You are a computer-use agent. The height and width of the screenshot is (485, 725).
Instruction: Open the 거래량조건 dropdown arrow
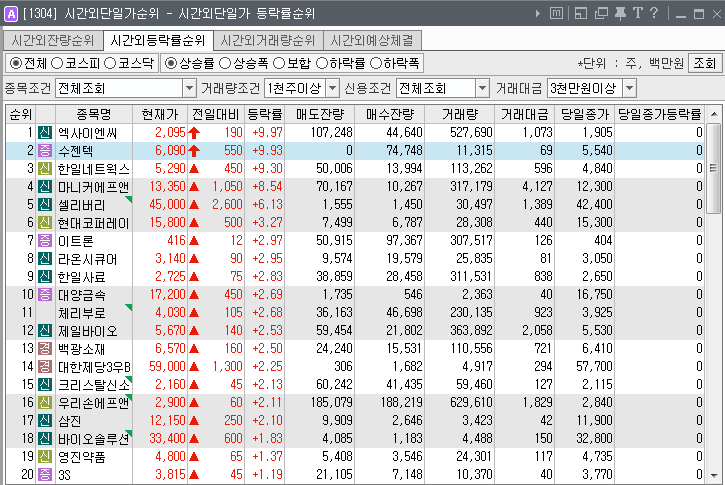[332, 88]
